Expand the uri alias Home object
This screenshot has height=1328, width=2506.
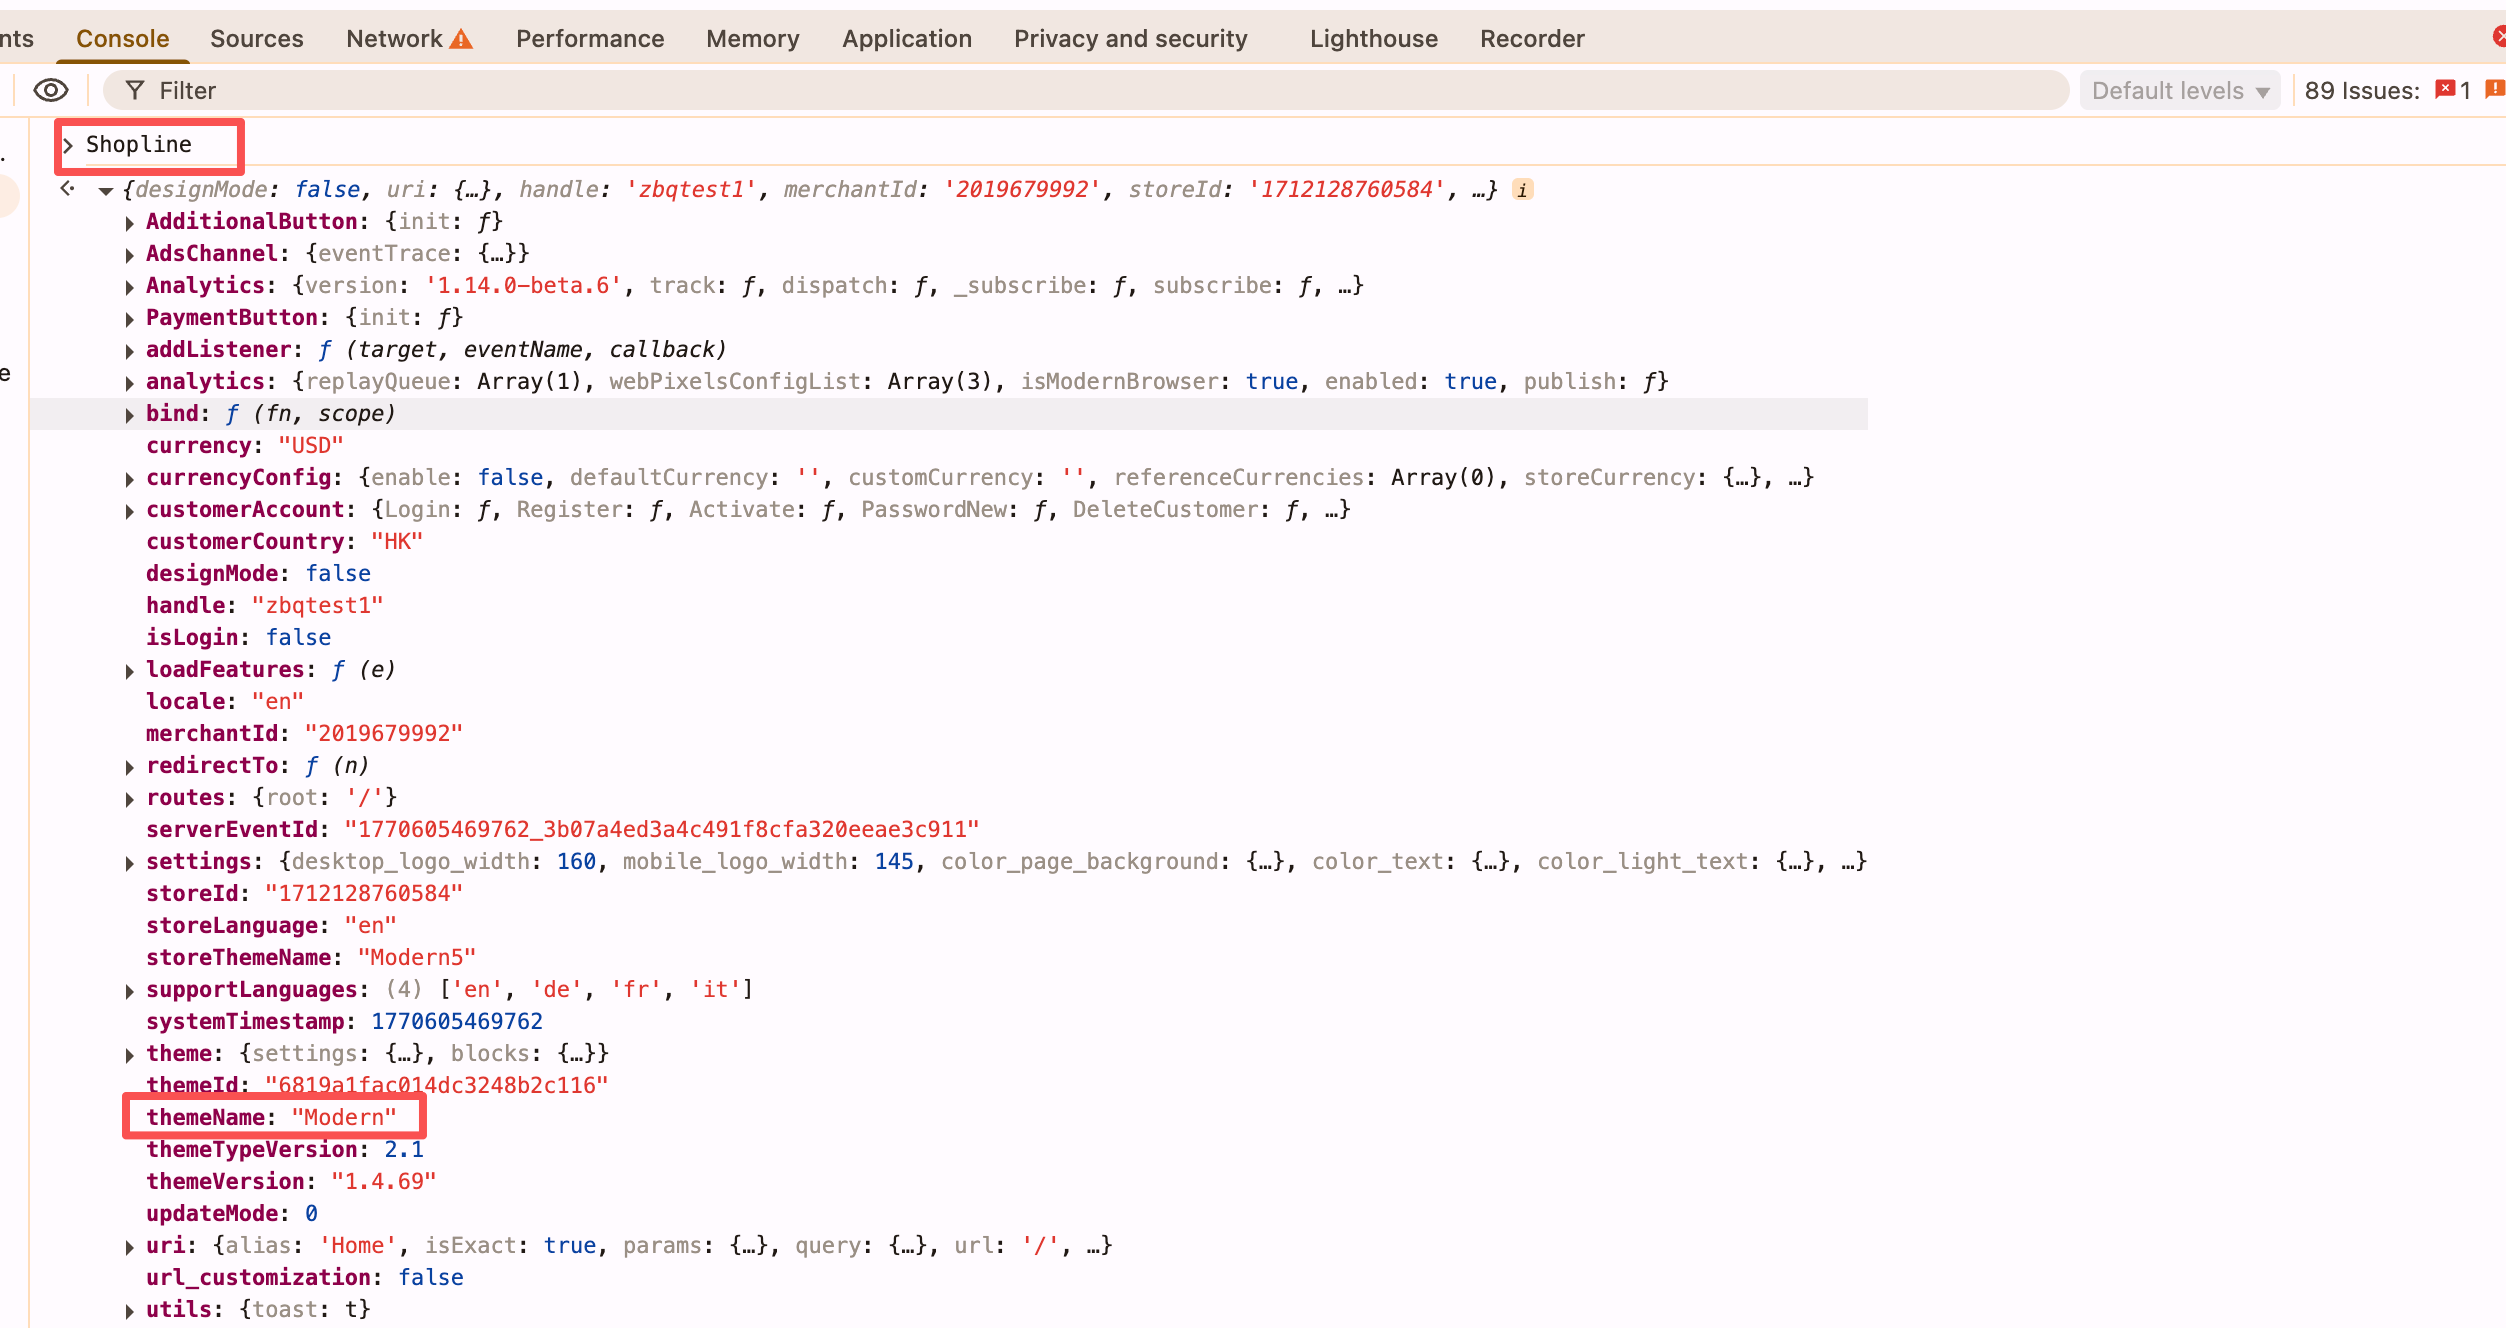[x=130, y=1247]
